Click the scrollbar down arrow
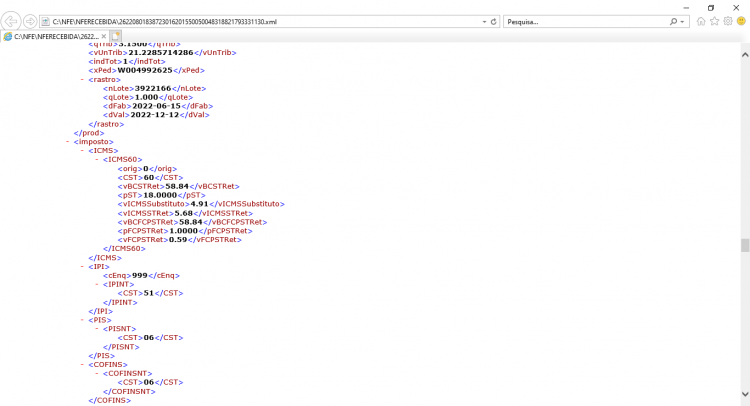 [x=745, y=394]
